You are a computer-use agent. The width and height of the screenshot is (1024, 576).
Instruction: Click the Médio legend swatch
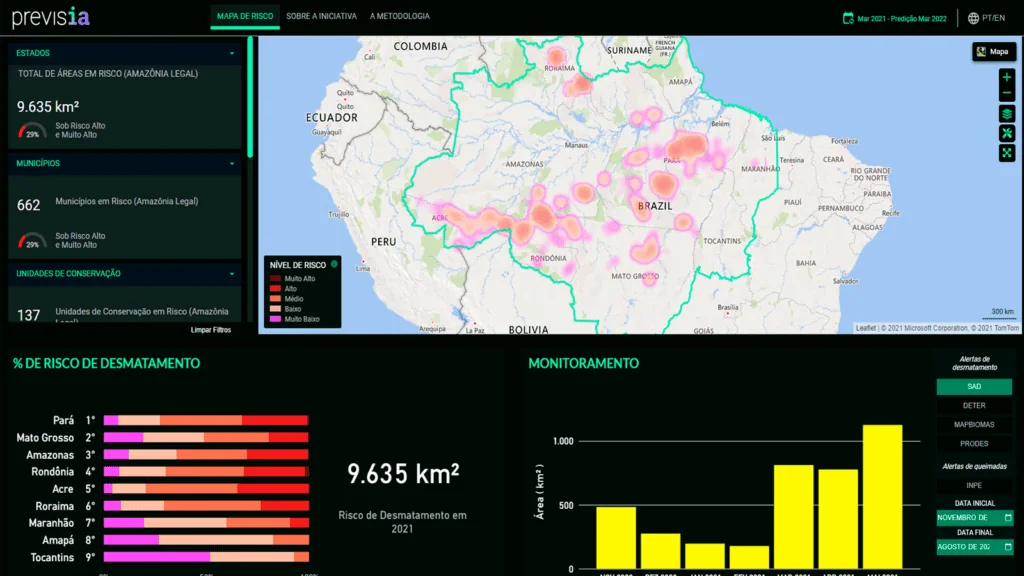pyautogui.click(x=275, y=298)
